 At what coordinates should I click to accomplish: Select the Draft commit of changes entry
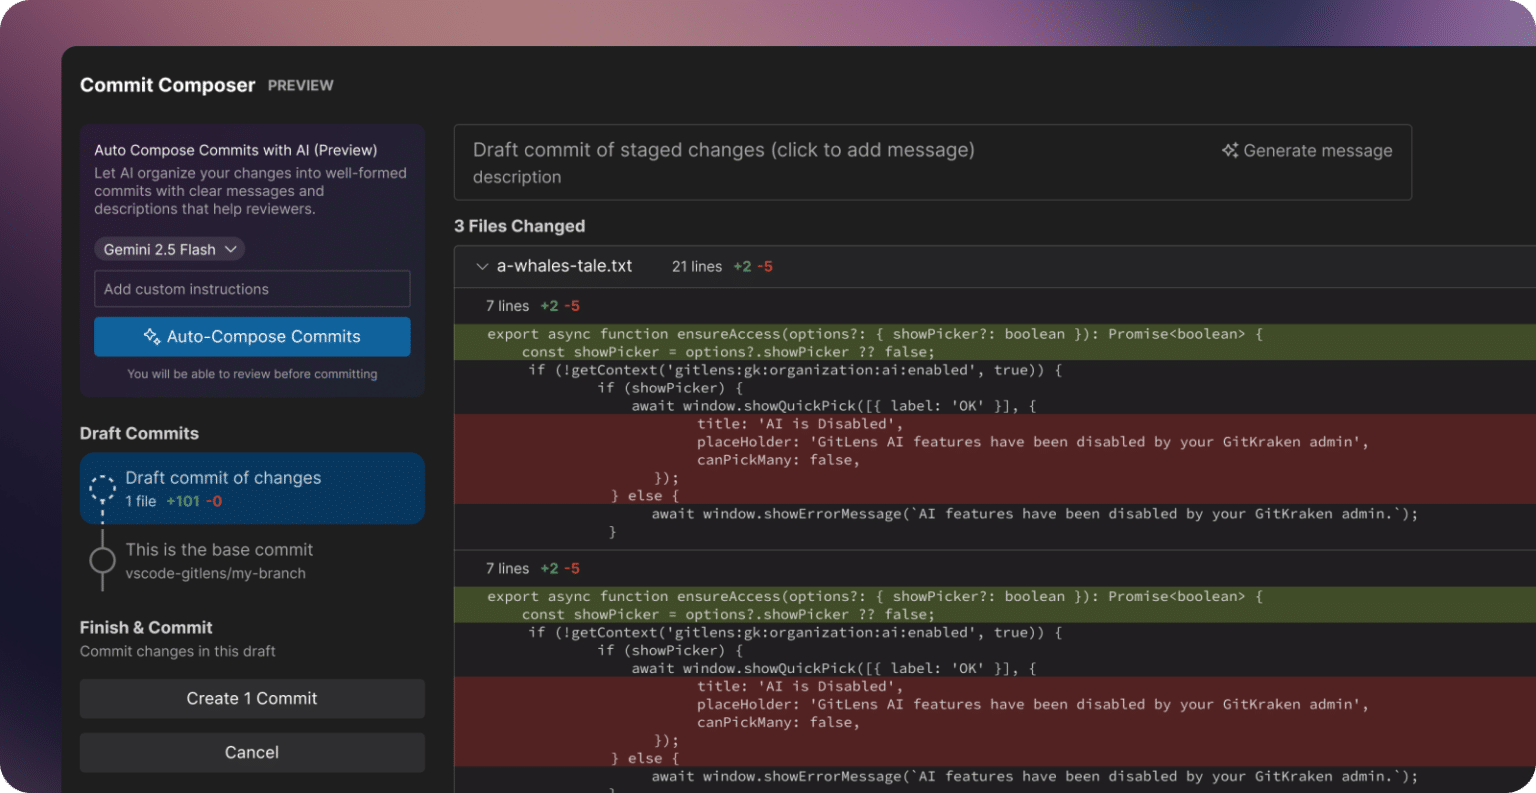tap(252, 488)
